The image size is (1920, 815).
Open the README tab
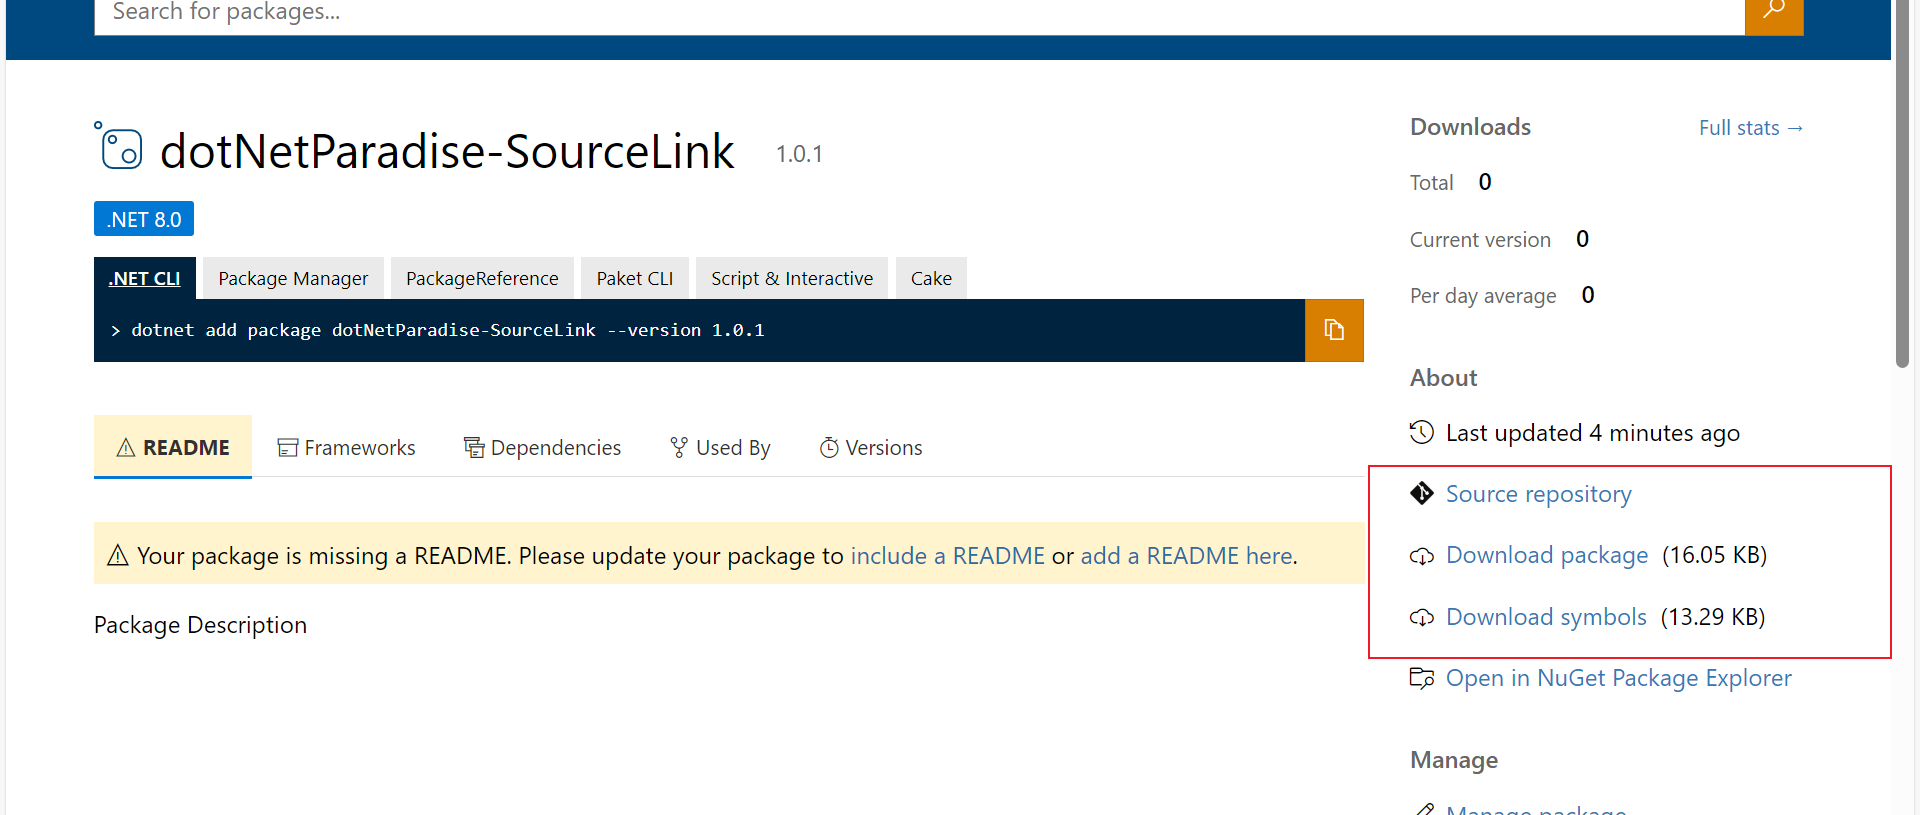click(x=173, y=447)
